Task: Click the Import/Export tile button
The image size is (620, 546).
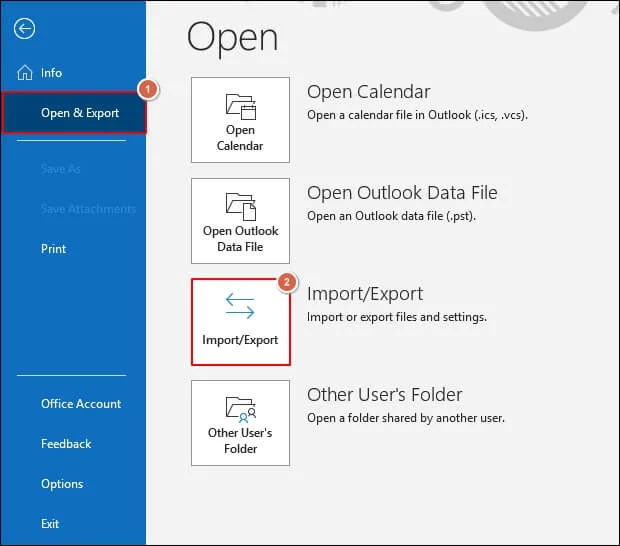Action: coord(240,322)
